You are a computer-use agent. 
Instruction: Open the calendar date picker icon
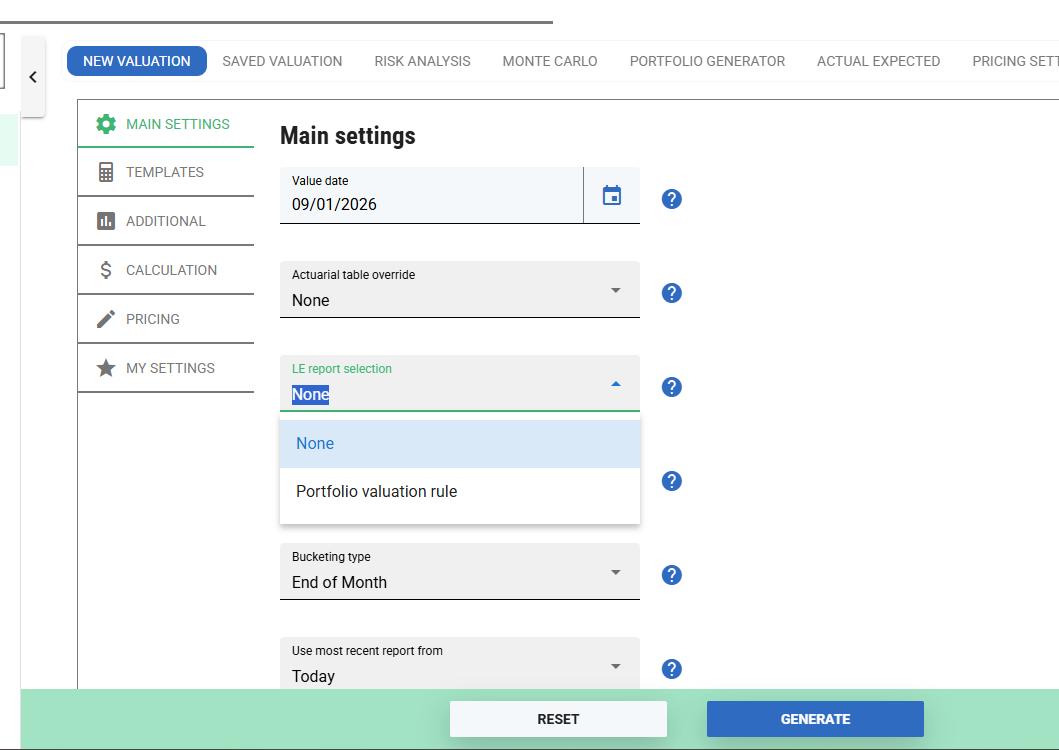[612, 196]
